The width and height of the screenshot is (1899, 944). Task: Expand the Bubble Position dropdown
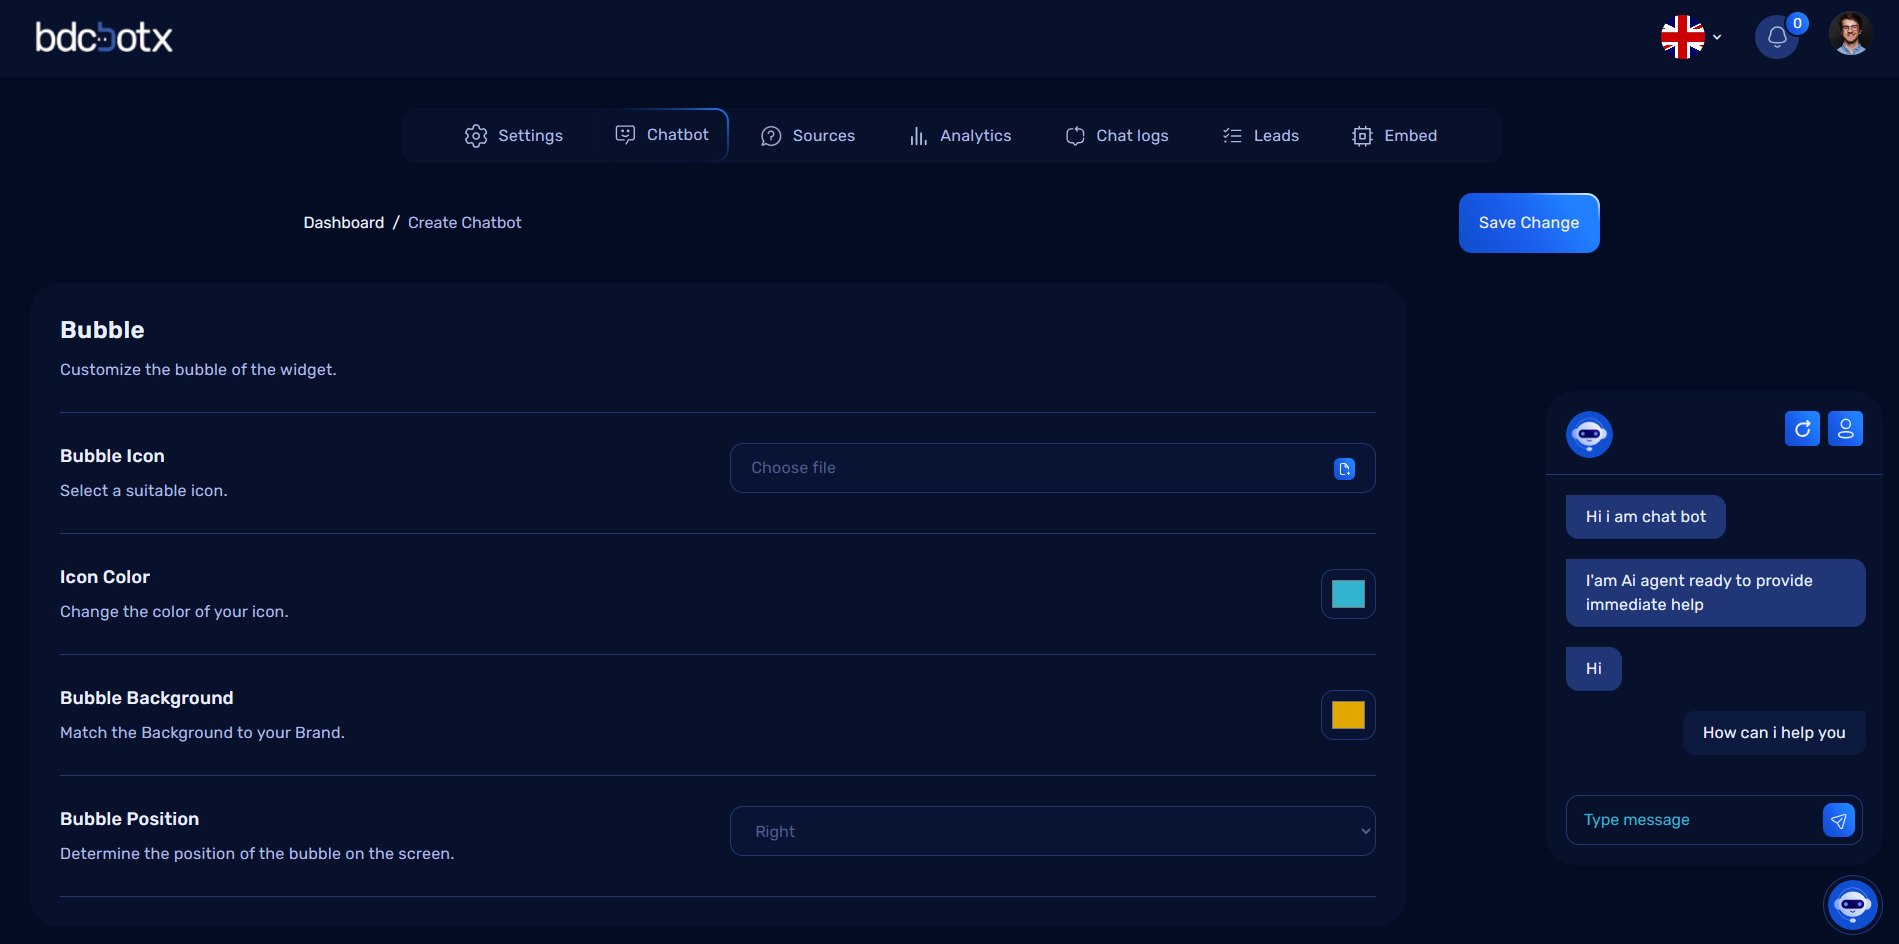click(x=1052, y=831)
